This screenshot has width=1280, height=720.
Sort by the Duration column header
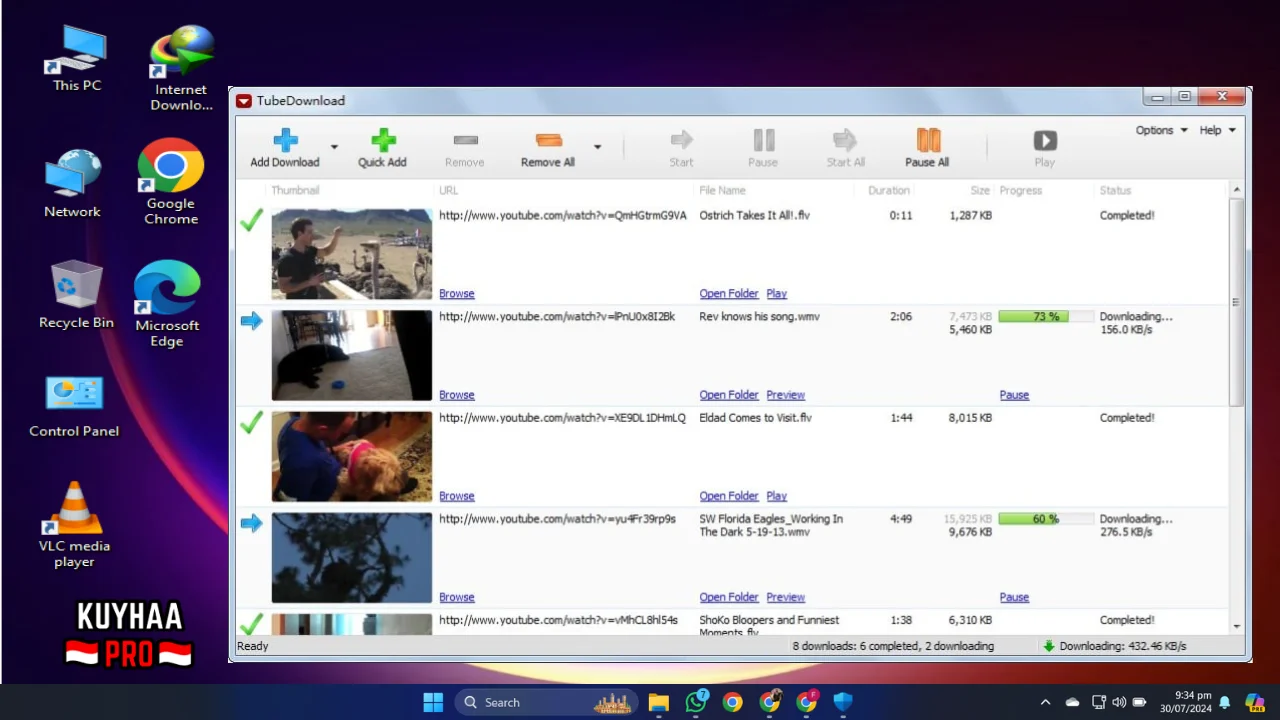click(889, 190)
